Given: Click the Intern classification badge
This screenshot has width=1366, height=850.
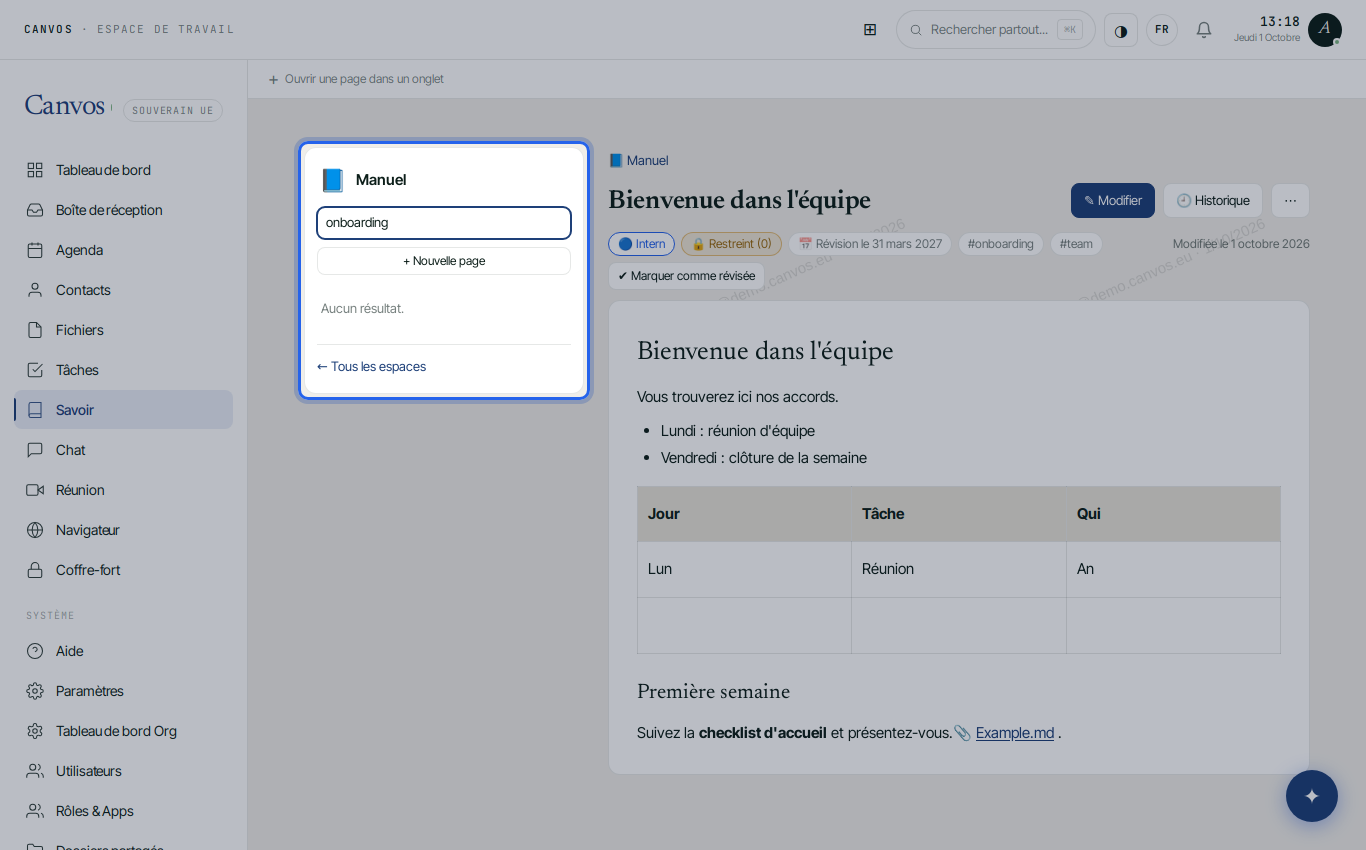Looking at the screenshot, I should (x=642, y=244).
